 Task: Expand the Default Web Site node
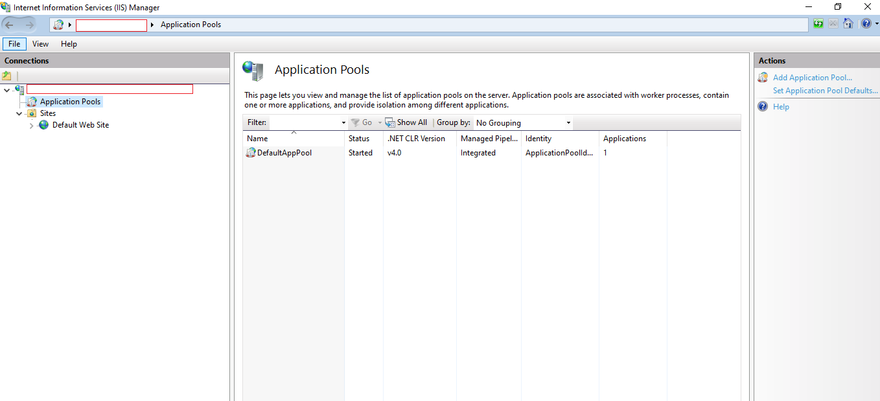[x=31, y=125]
